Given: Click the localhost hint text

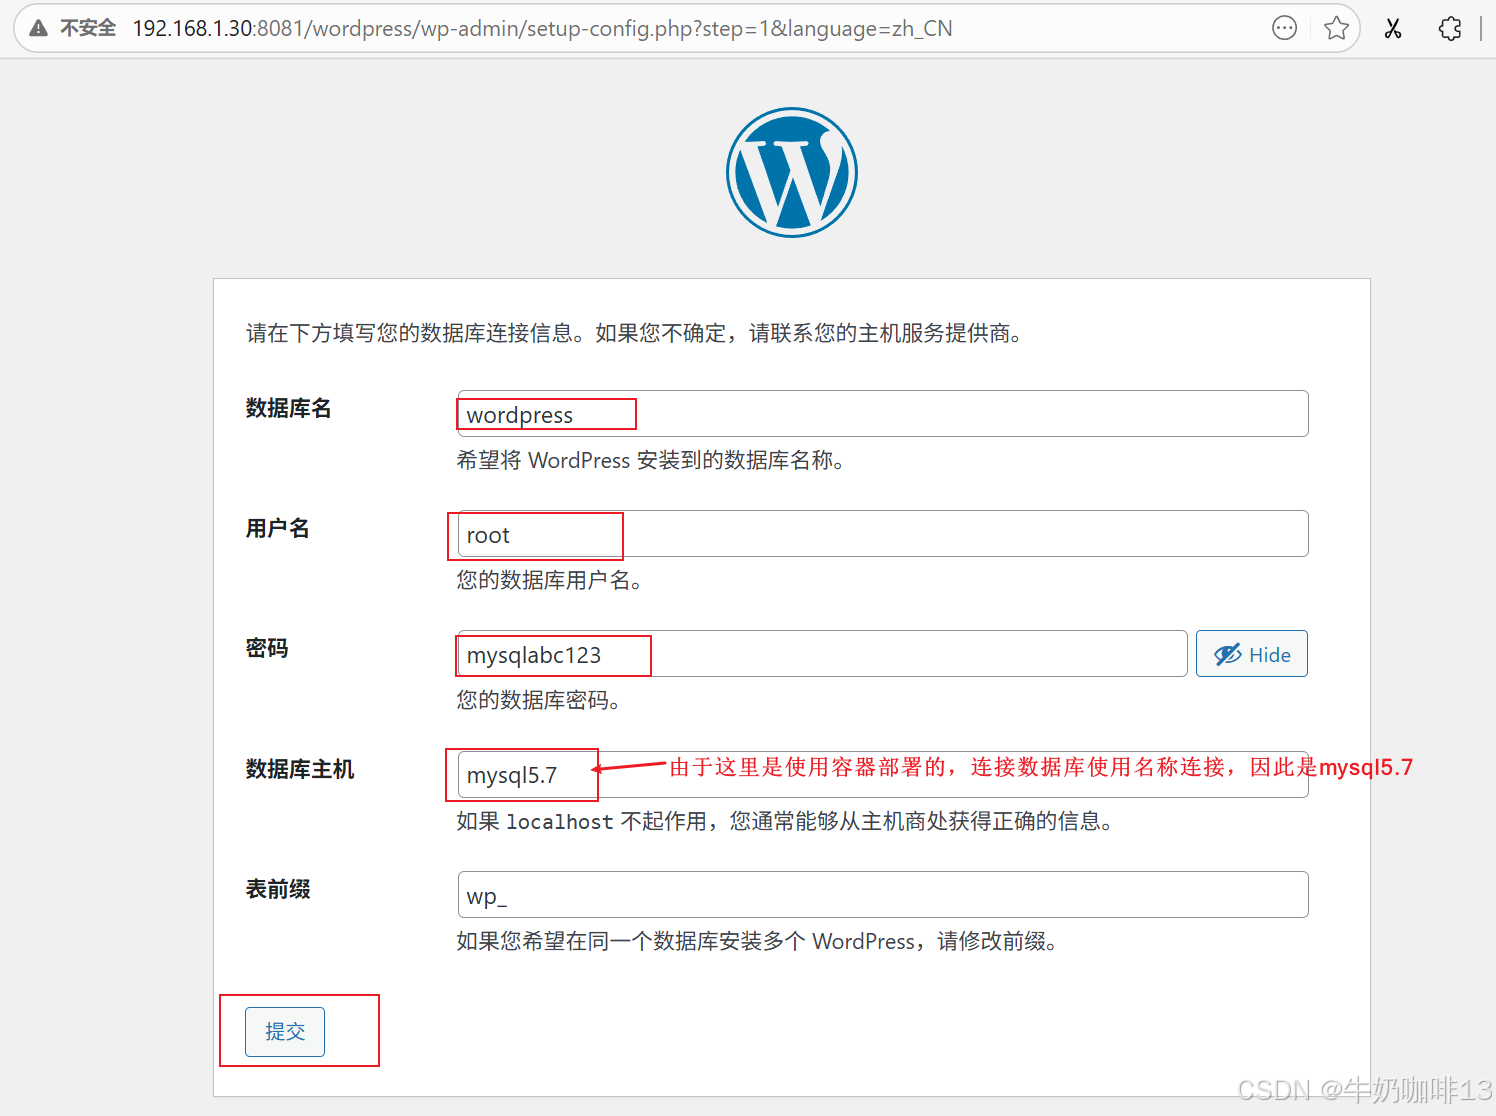Looking at the screenshot, I should point(785,821).
